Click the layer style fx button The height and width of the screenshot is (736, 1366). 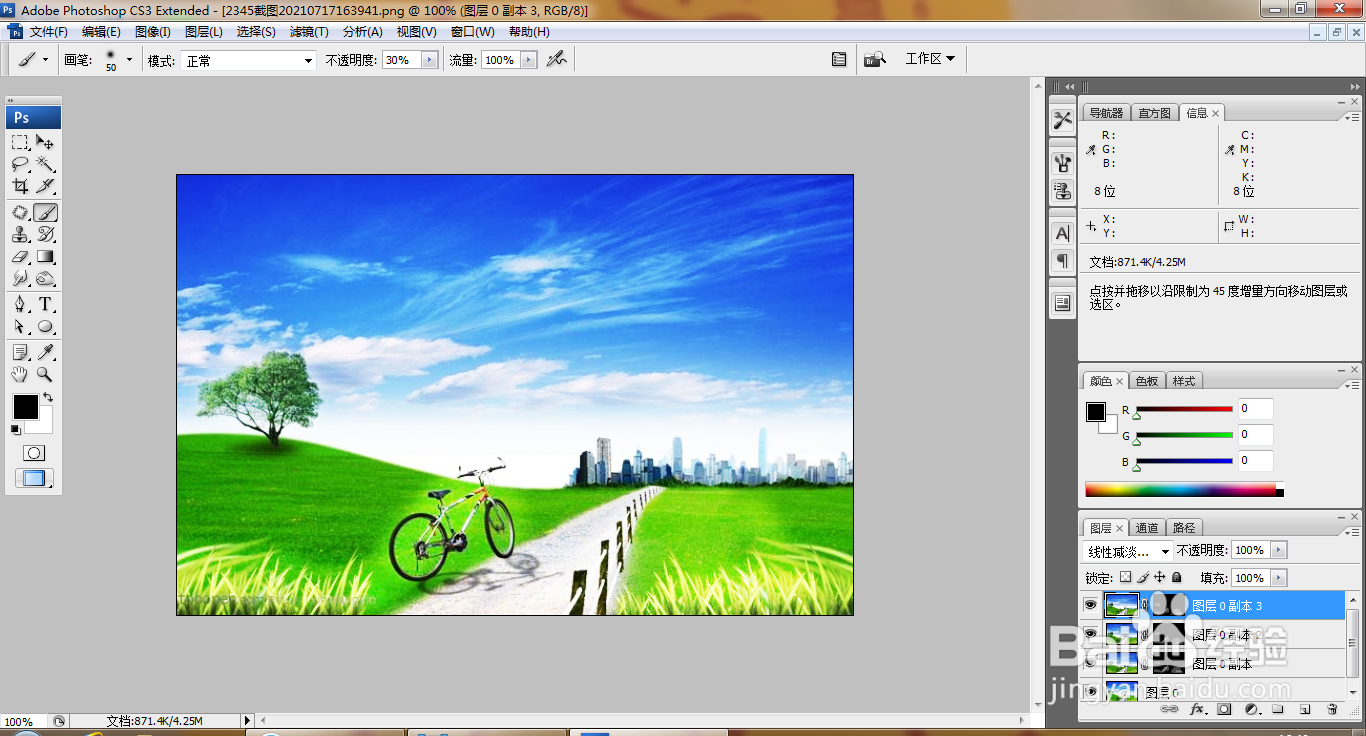1197,709
